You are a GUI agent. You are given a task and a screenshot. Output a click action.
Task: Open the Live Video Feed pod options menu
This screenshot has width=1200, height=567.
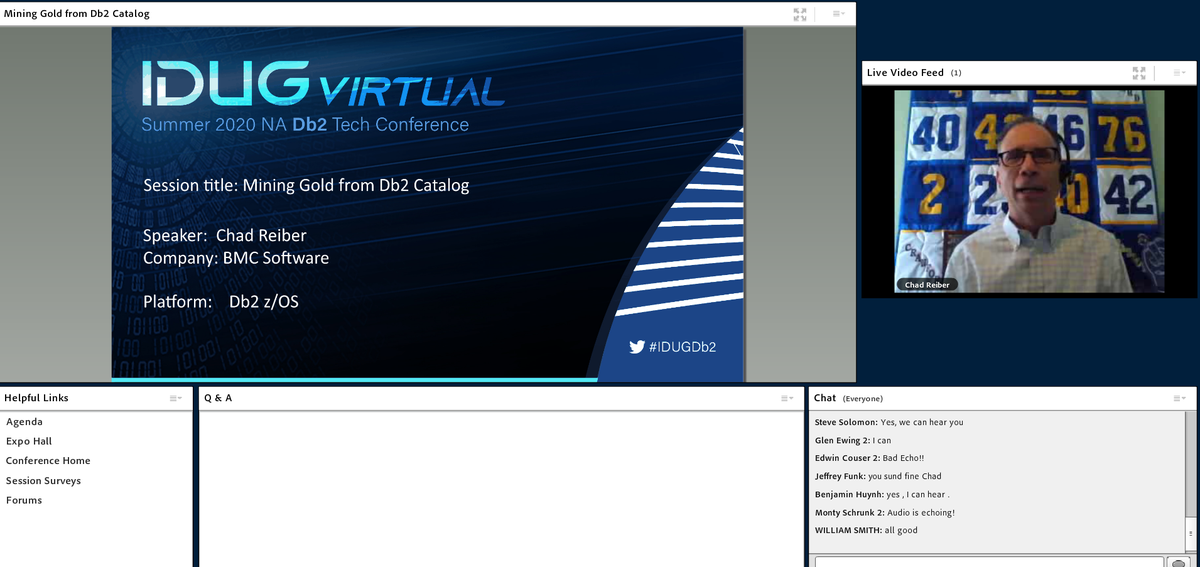coord(1179,73)
